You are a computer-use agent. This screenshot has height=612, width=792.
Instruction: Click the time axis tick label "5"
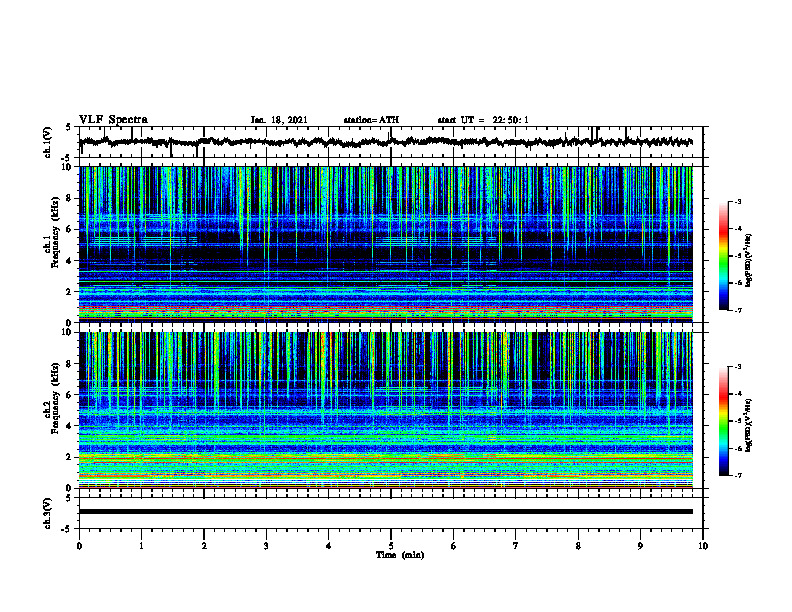tap(391, 546)
